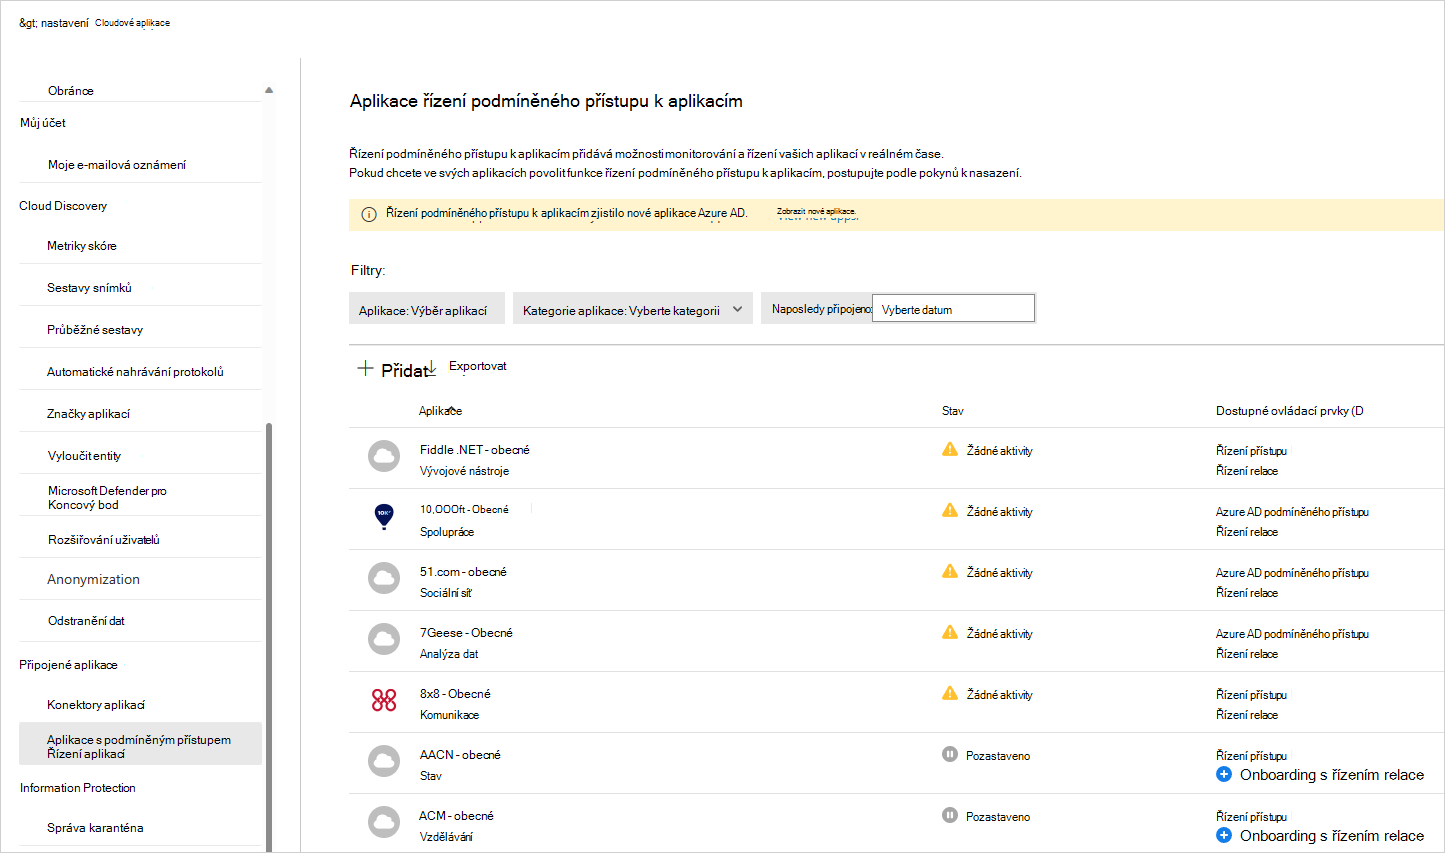Open the Zobrazit nové aplikace link
Image resolution: width=1445 pixels, height=853 pixels.
(x=817, y=213)
